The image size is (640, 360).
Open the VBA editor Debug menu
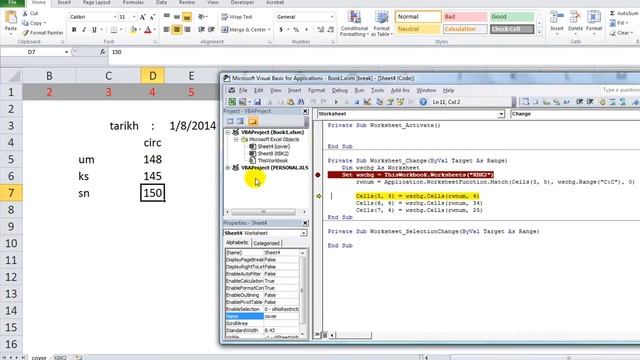[x=340, y=90]
